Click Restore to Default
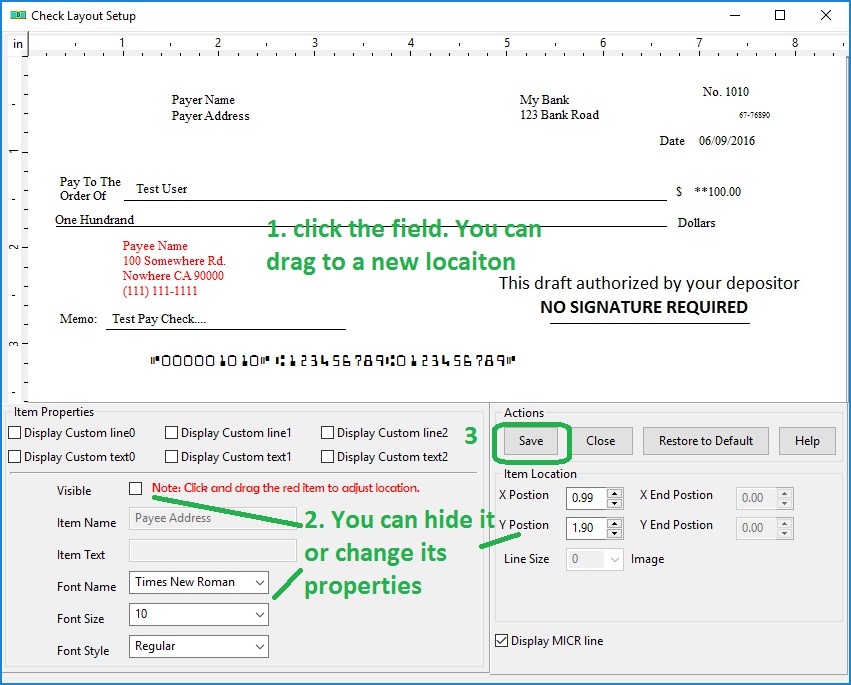The height and width of the screenshot is (685, 851). (x=705, y=441)
